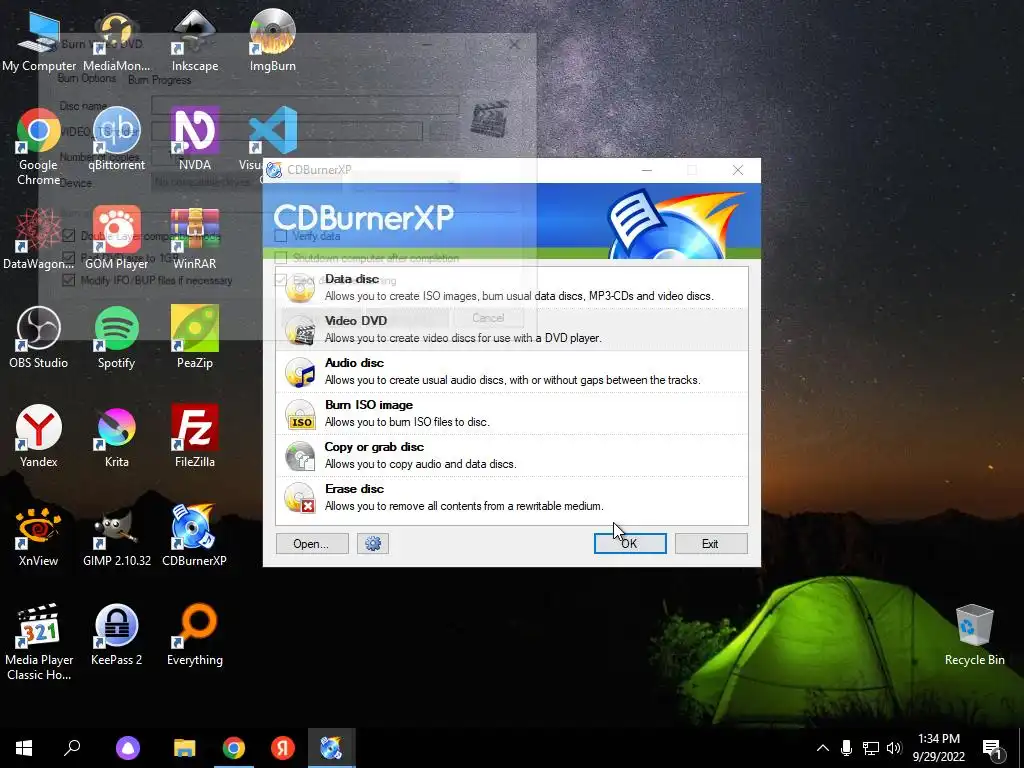The image size is (1024, 768).
Task: Open the notification center icon
Action: (992, 749)
